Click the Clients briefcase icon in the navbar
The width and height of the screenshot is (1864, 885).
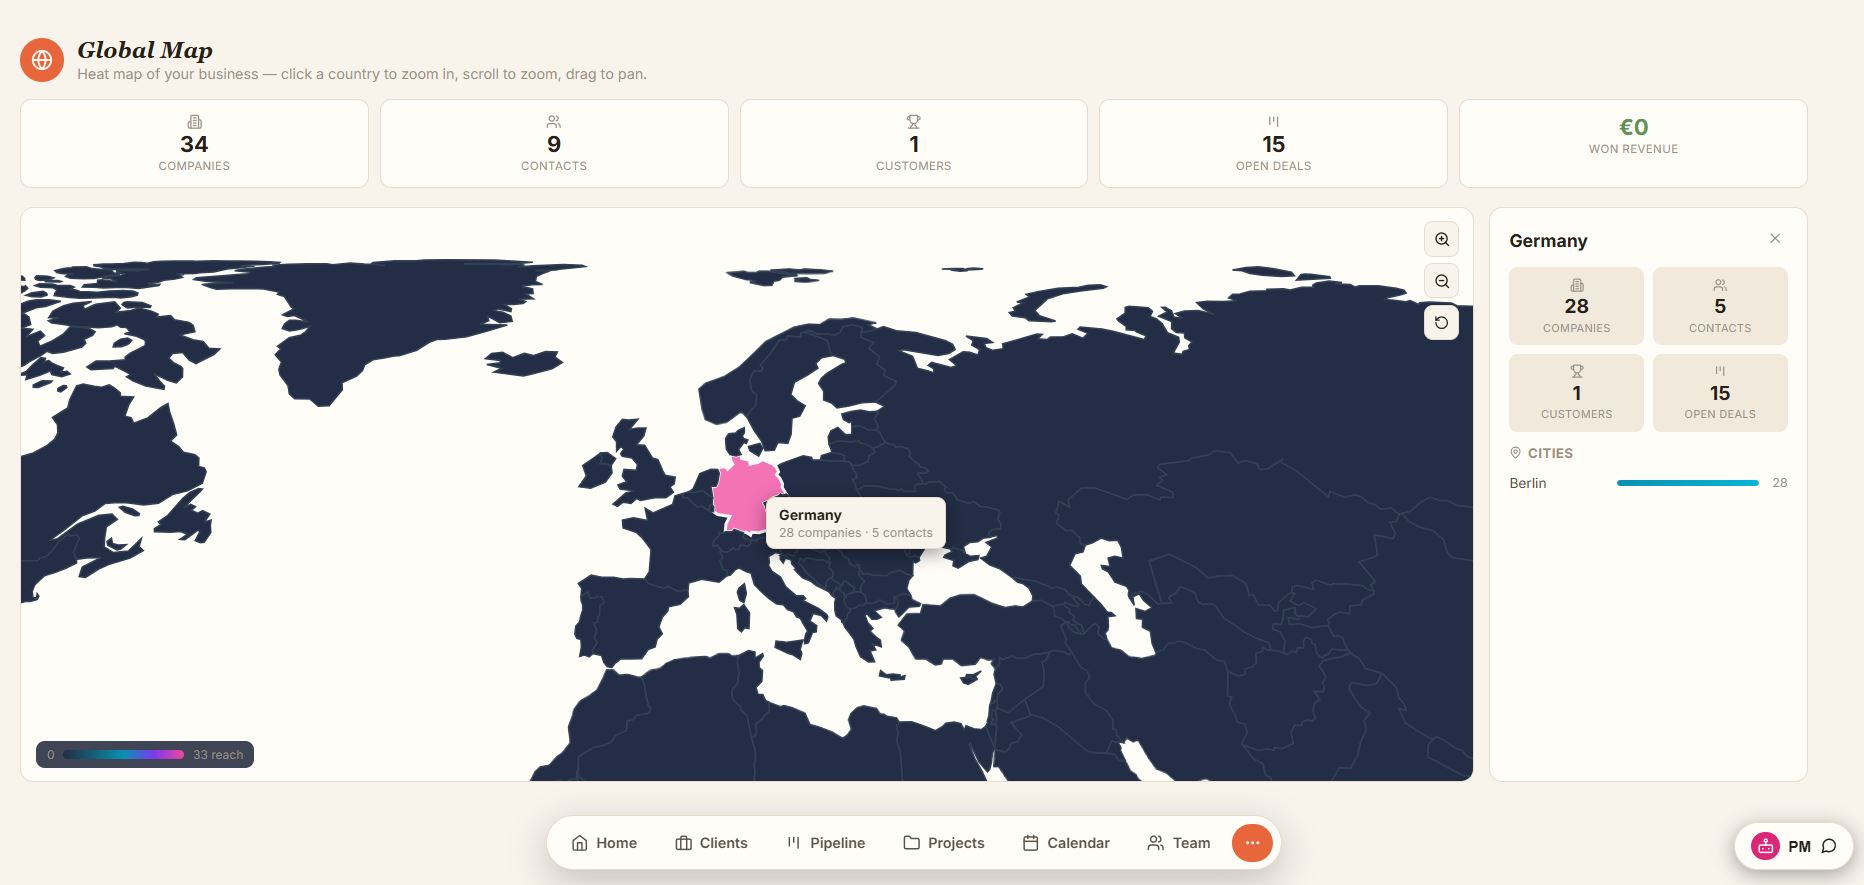click(684, 843)
